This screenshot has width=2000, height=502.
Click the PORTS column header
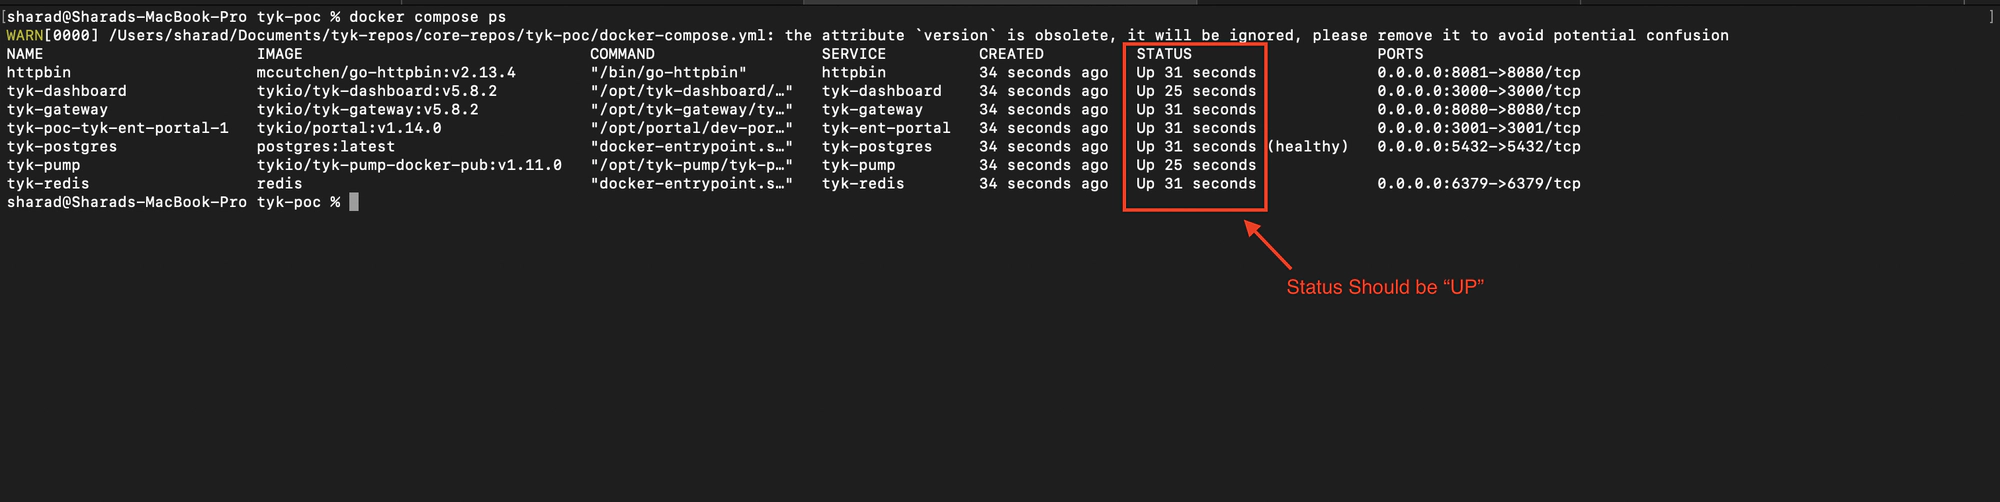pos(1399,54)
